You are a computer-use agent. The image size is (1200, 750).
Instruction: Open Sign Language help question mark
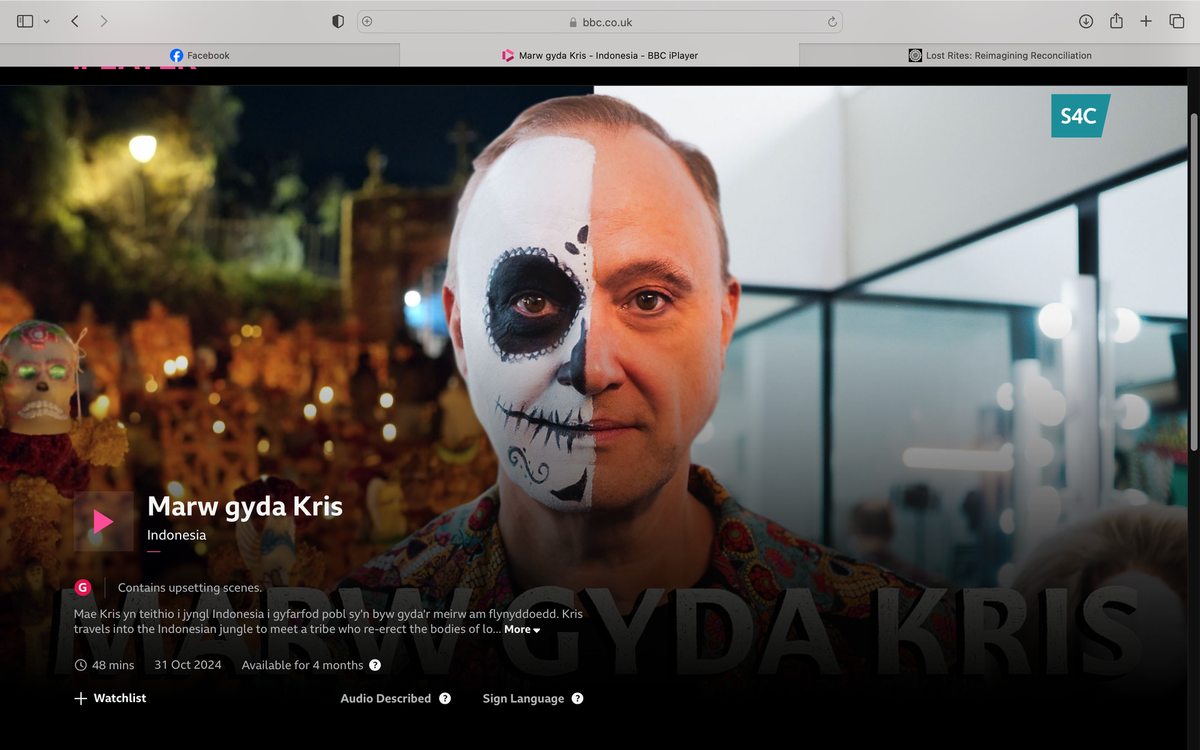pos(577,698)
